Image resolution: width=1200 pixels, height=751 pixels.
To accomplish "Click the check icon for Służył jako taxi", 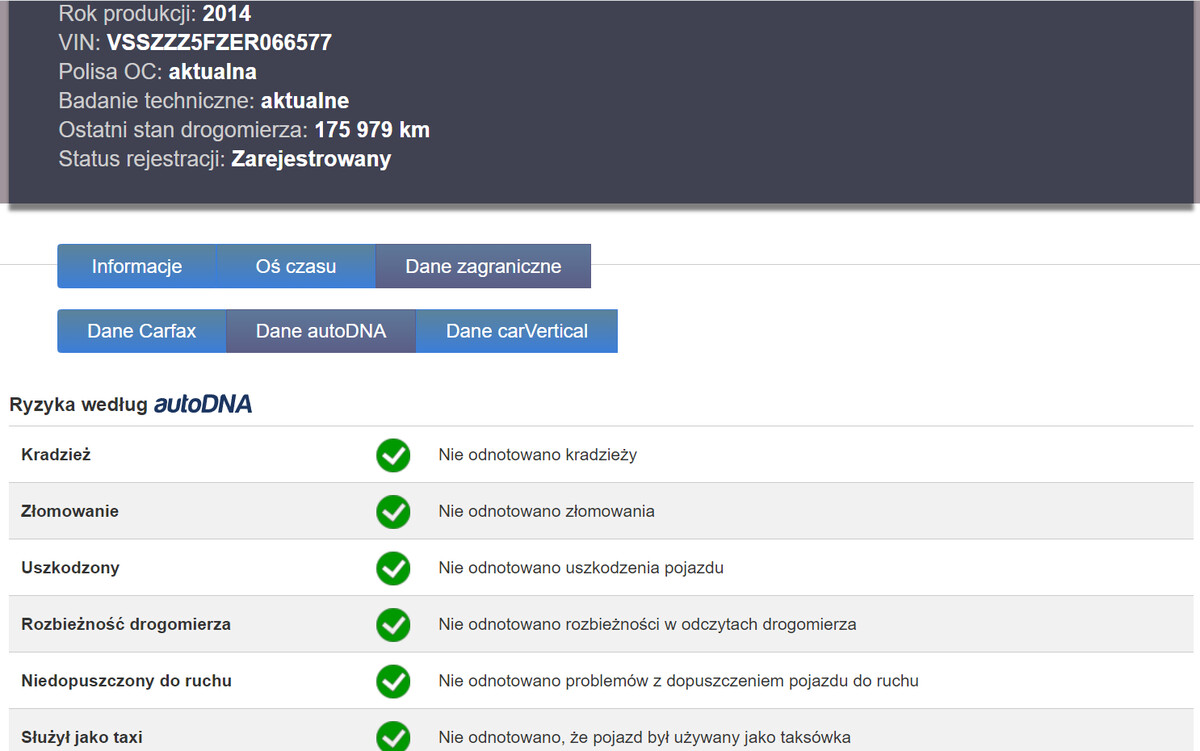I will coord(393,737).
